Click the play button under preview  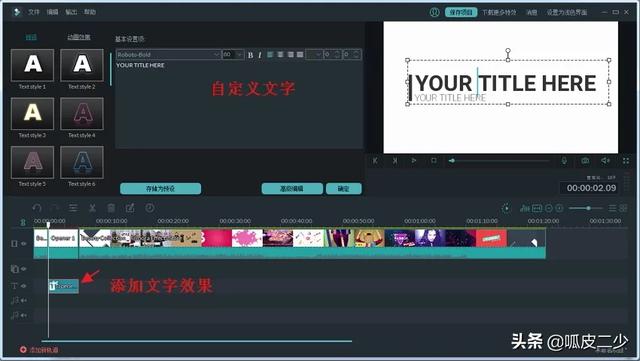click(413, 161)
